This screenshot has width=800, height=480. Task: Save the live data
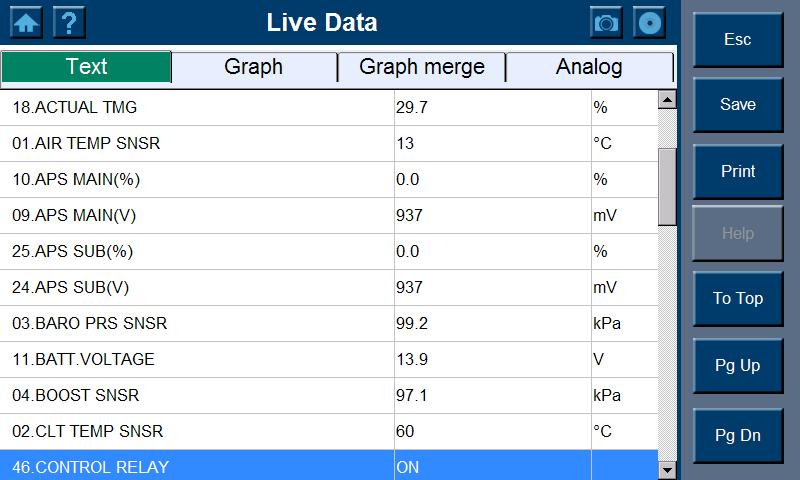click(x=738, y=105)
